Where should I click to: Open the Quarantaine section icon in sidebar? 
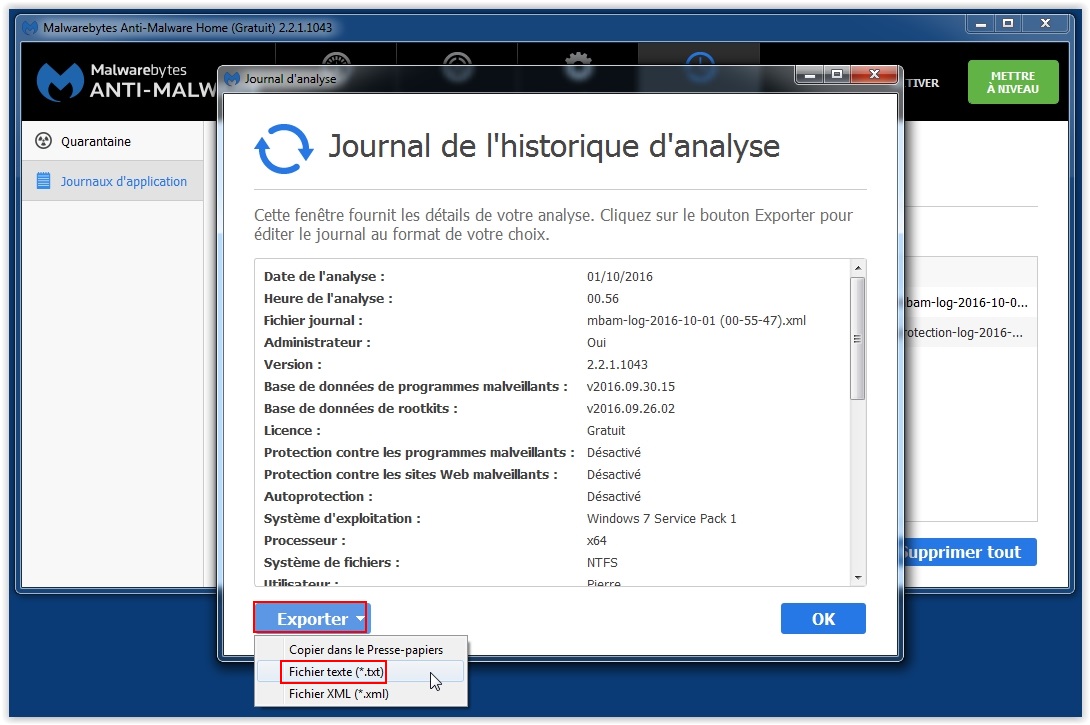pyautogui.click(x=43, y=141)
